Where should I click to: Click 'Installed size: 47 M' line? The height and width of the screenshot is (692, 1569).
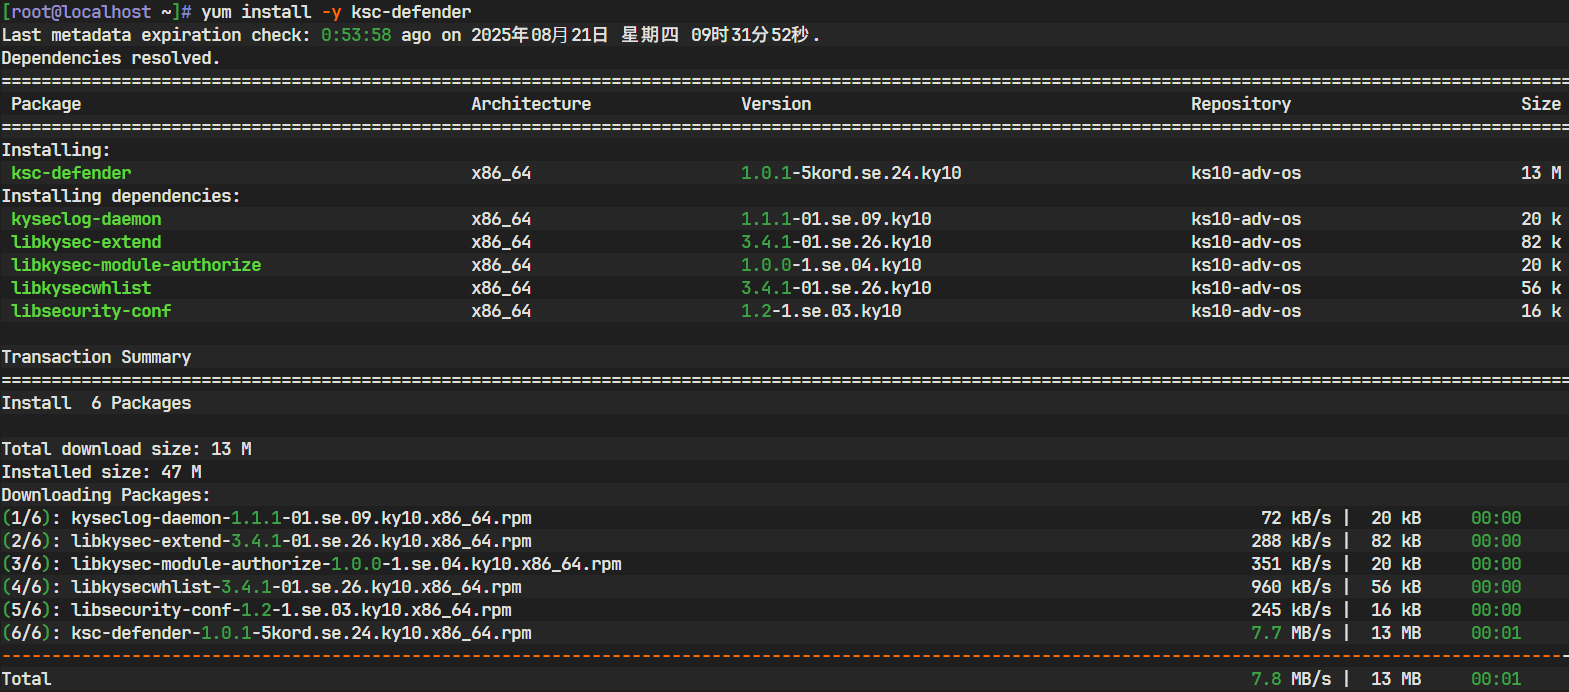tap(101, 472)
